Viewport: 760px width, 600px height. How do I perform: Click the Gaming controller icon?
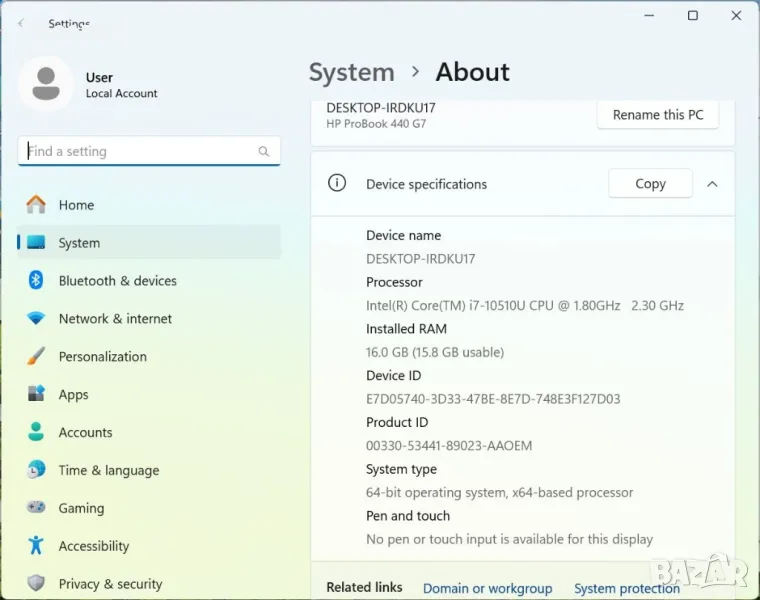(36, 508)
